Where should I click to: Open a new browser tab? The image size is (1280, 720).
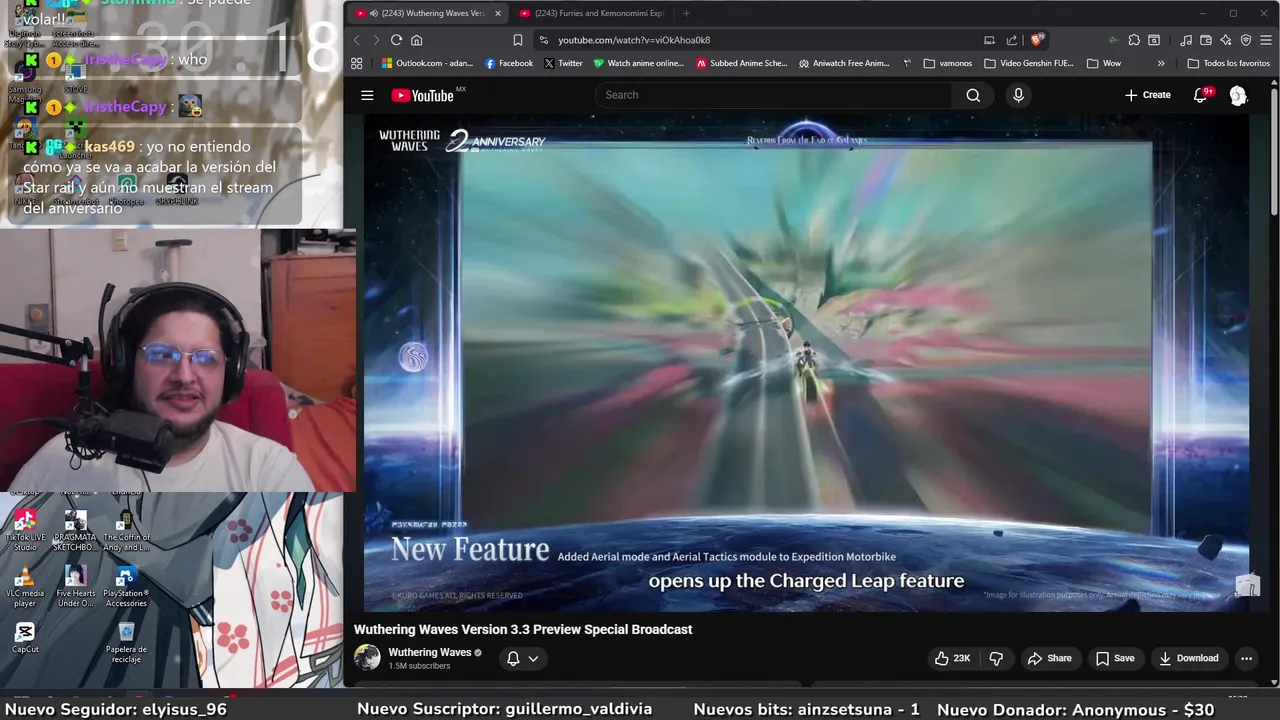686,14
